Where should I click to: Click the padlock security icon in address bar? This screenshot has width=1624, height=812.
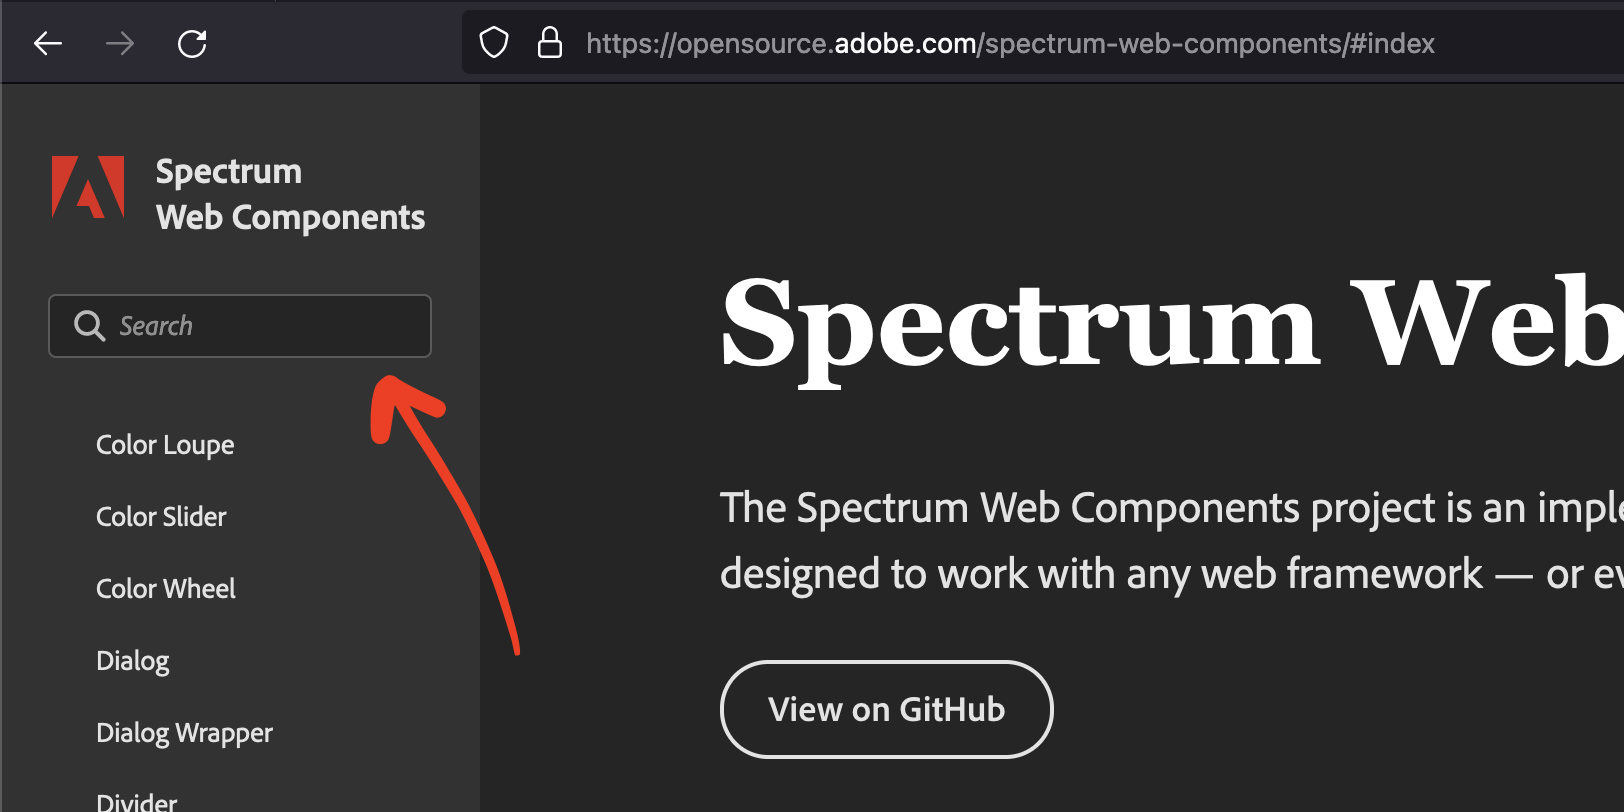point(550,43)
